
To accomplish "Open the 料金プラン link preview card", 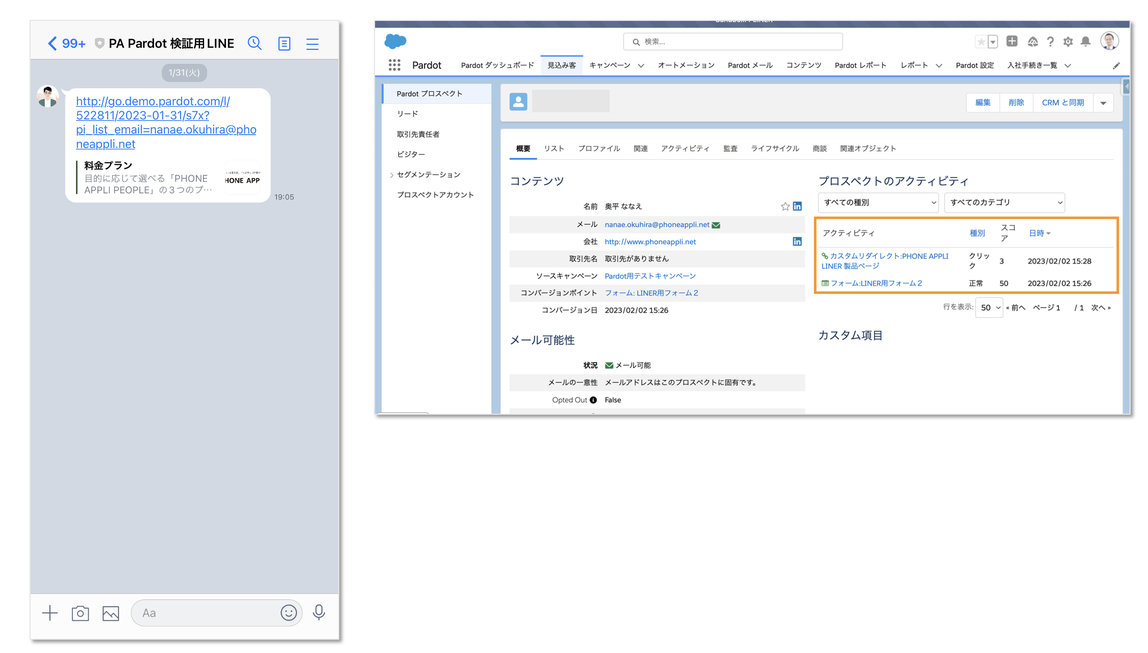I will (x=168, y=178).
